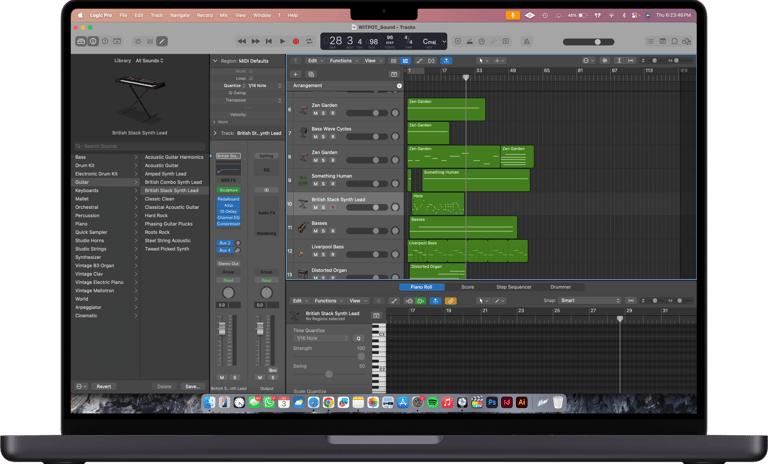Switch to the Score editor tab

467,287
